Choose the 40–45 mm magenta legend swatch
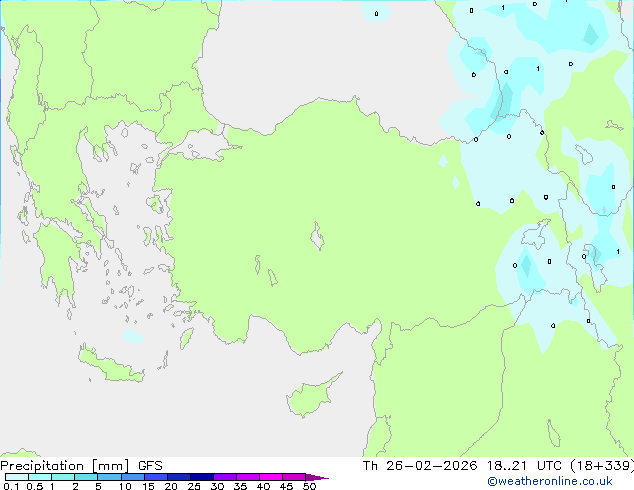Viewport: 634px width, 490px height. pos(271,477)
